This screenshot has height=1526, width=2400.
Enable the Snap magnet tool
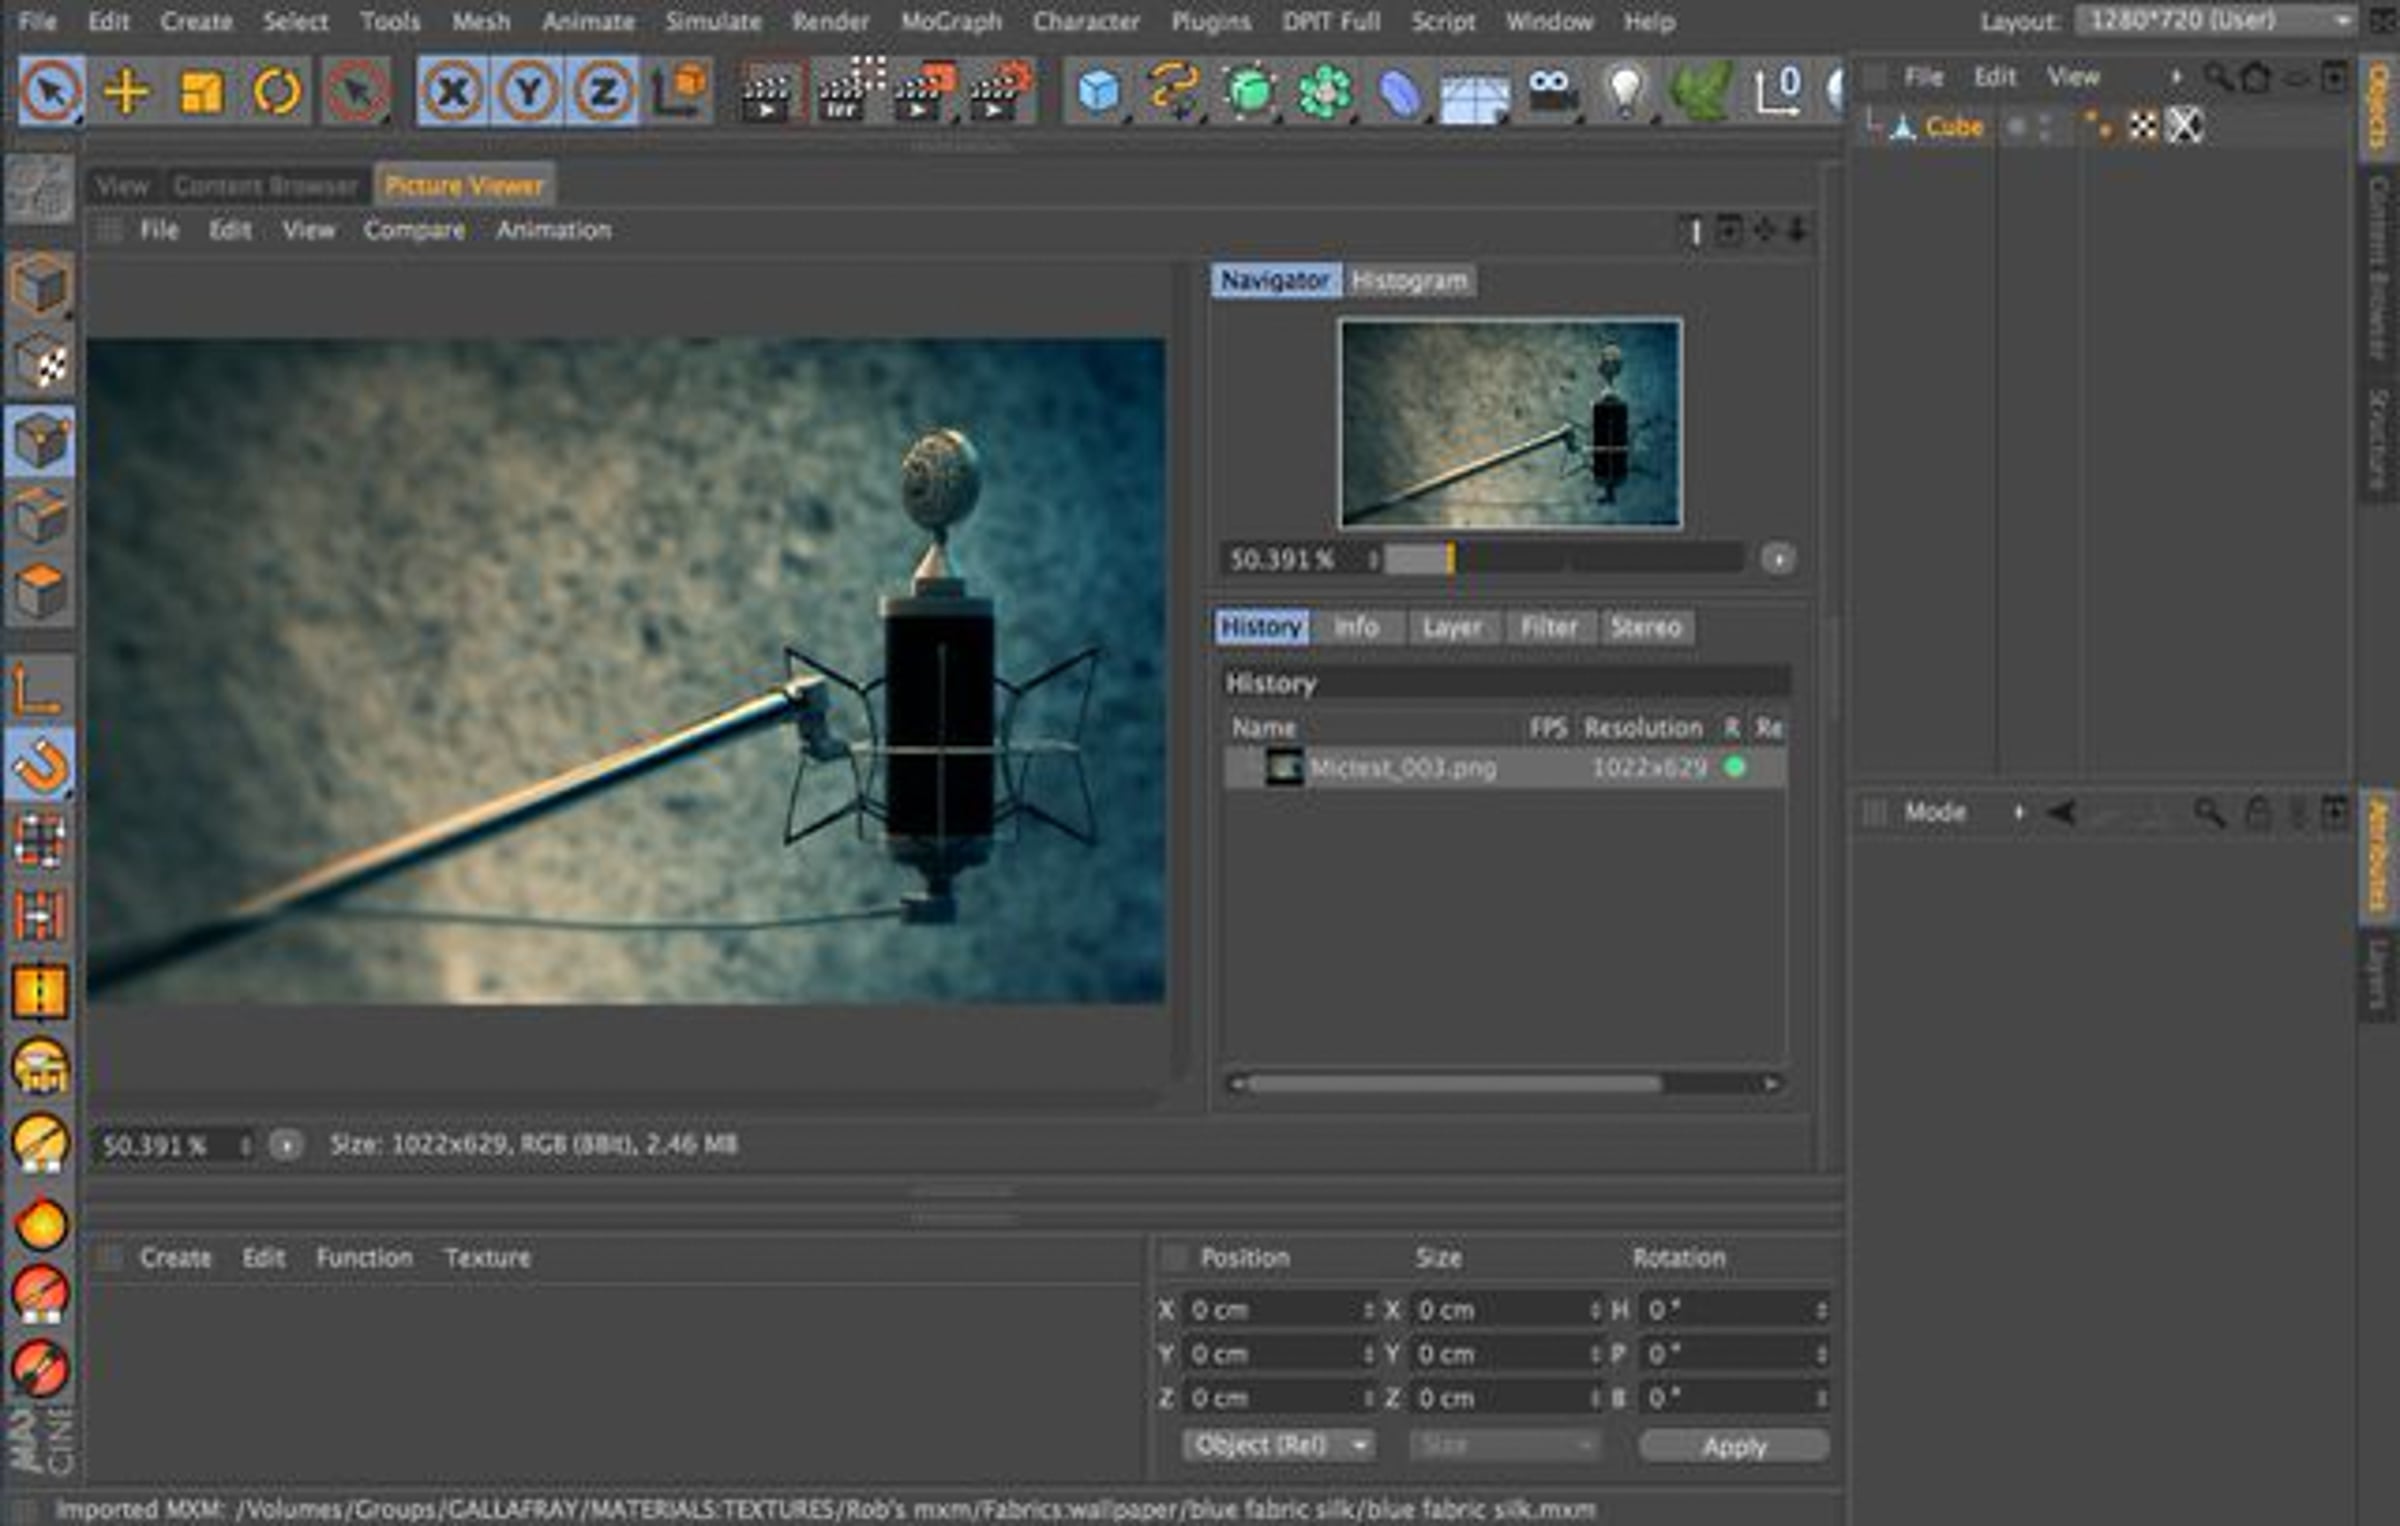click(40, 765)
